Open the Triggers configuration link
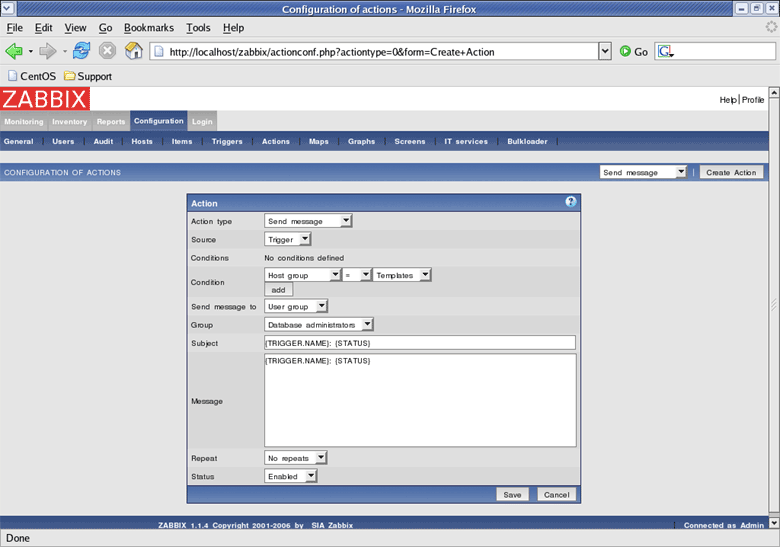This screenshot has width=780, height=547. click(x=227, y=142)
